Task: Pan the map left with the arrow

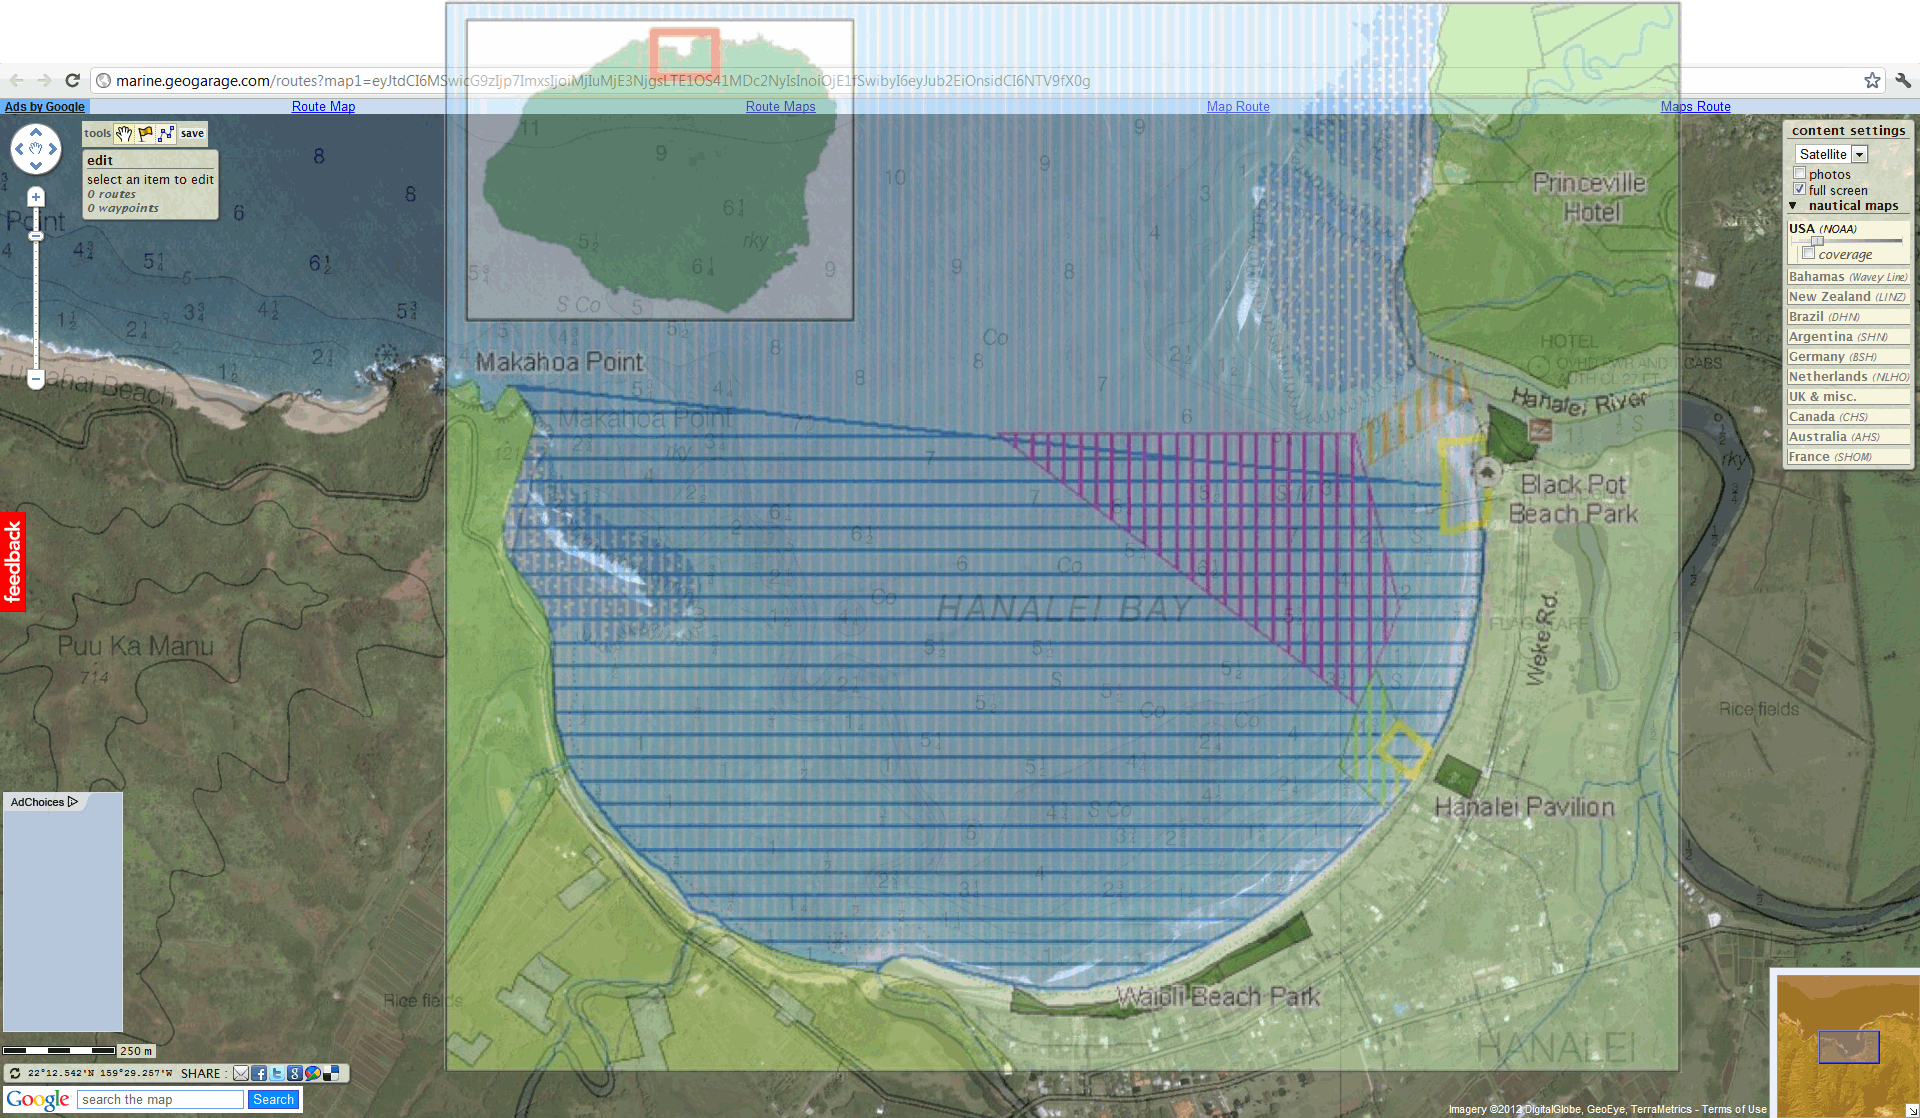Action: click(x=19, y=149)
